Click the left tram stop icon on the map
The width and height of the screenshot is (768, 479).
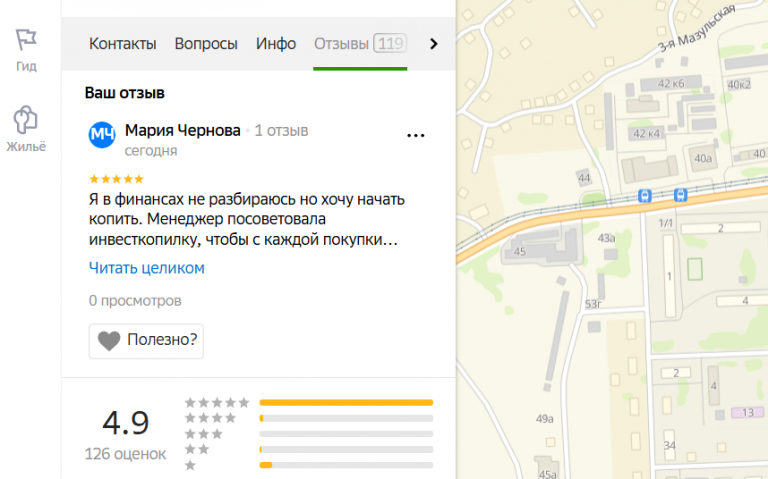(645, 196)
